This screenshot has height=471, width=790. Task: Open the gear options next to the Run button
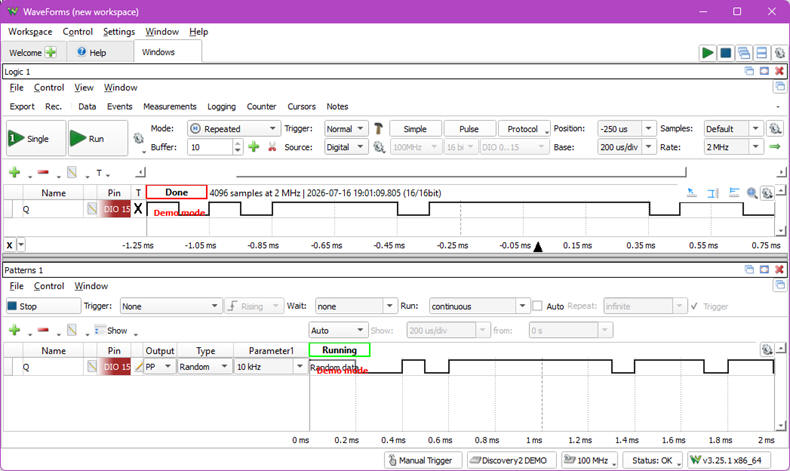pyautogui.click(x=139, y=138)
